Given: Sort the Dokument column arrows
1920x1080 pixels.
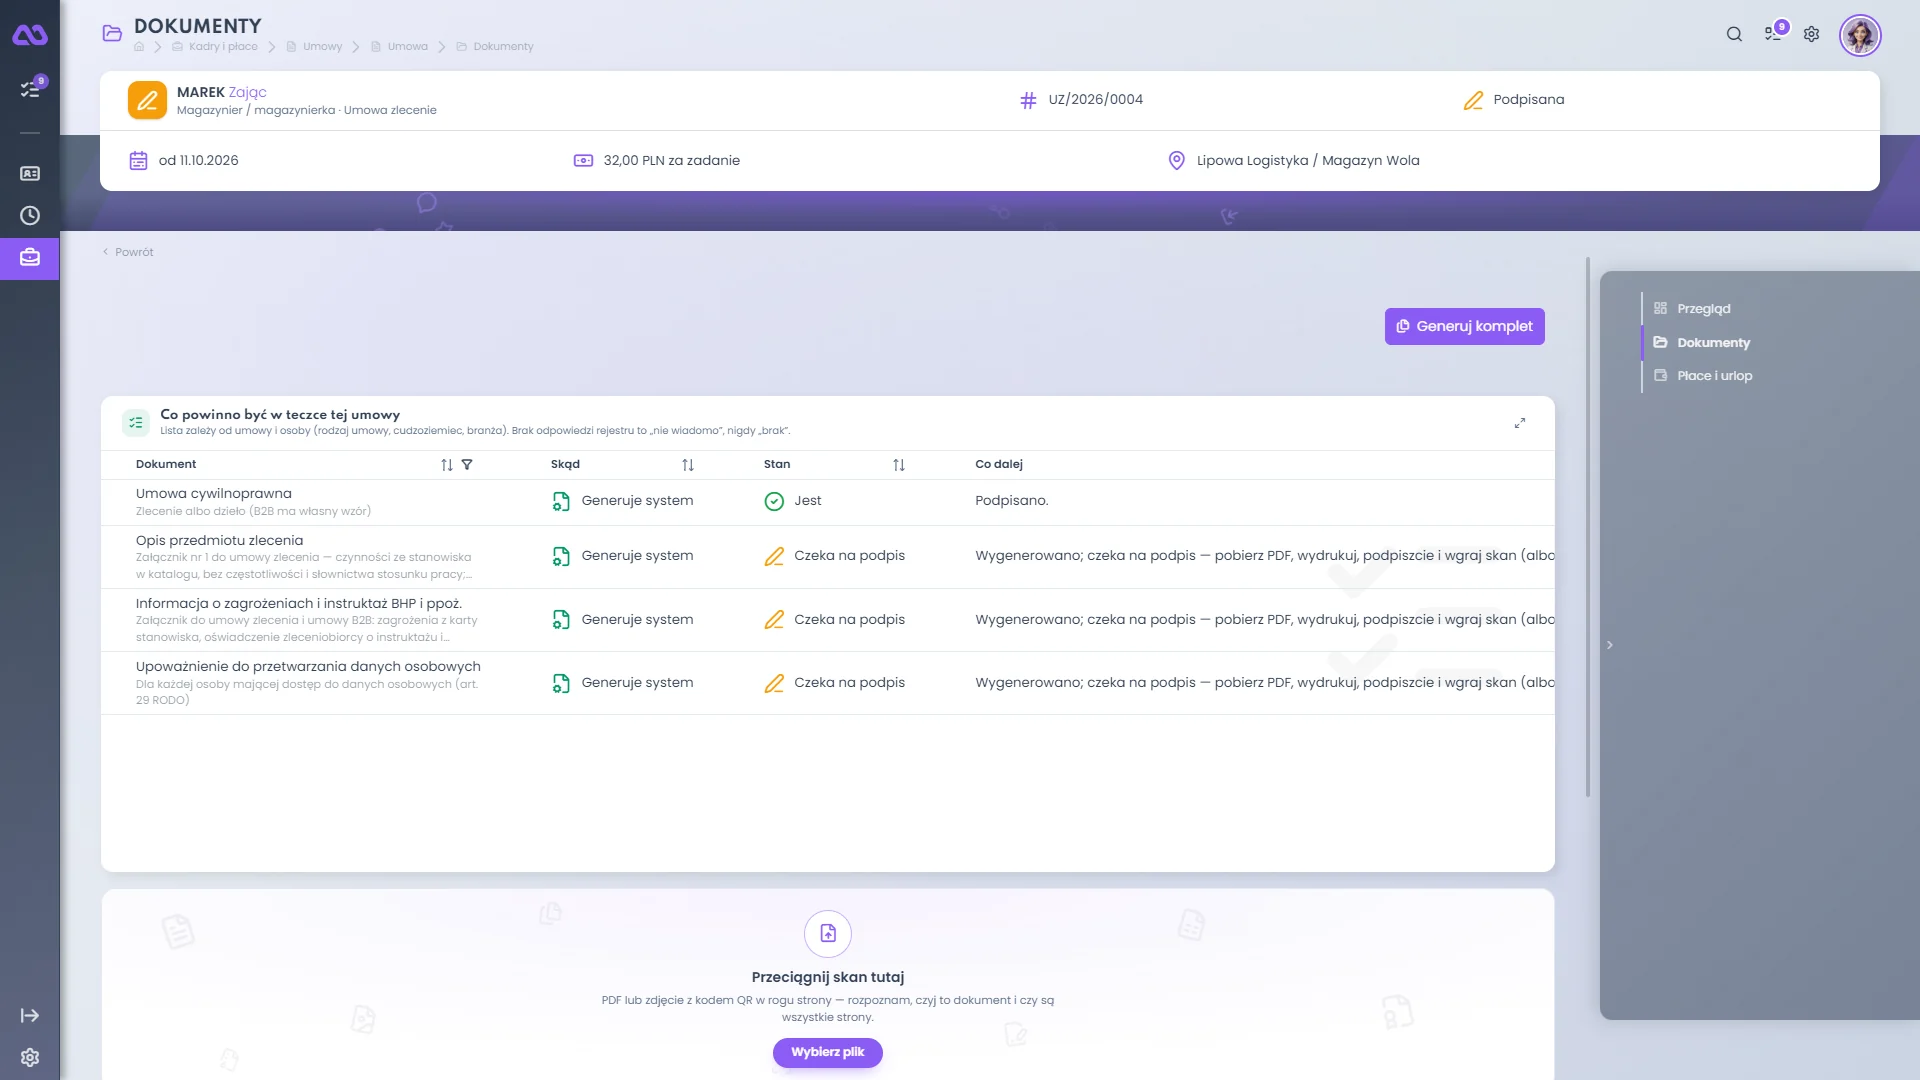Looking at the screenshot, I should click(x=447, y=465).
